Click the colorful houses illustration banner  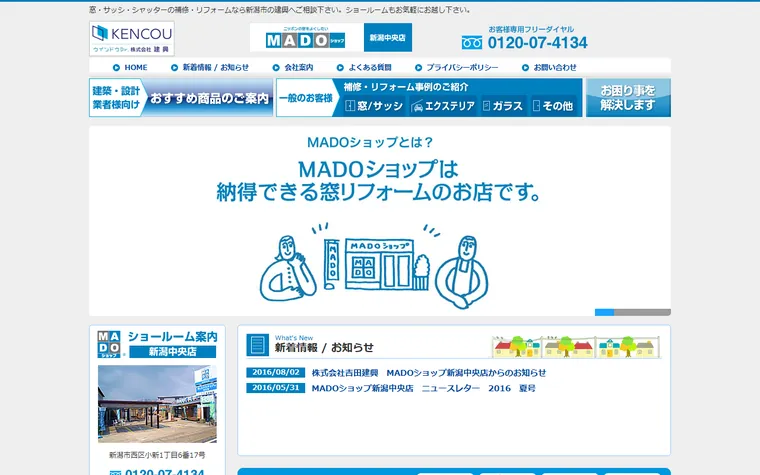point(576,346)
